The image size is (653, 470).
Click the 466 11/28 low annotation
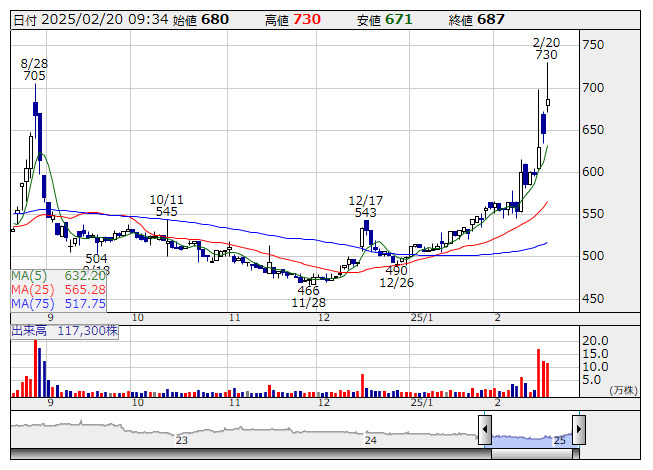click(308, 296)
